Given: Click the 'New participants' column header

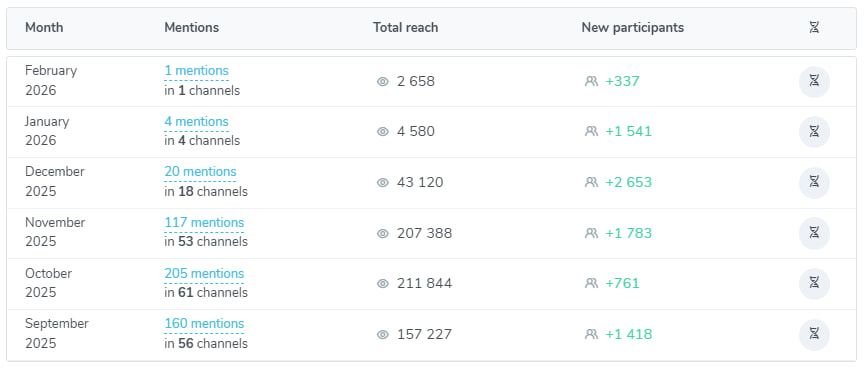Looking at the screenshot, I should pos(633,28).
